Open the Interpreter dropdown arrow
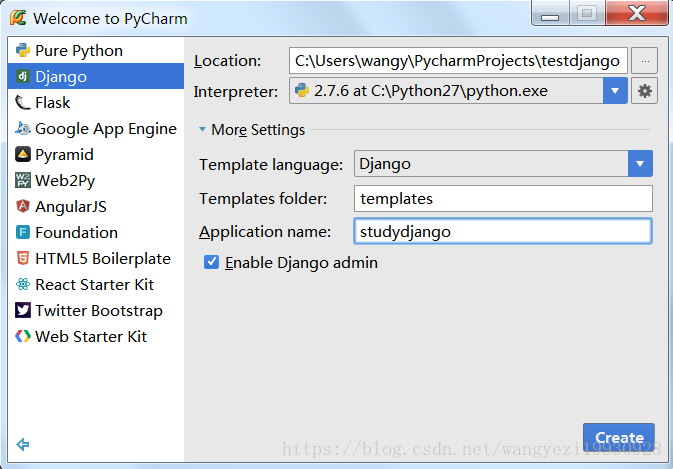Viewport: 673px width, 469px height. click(615, 91)
